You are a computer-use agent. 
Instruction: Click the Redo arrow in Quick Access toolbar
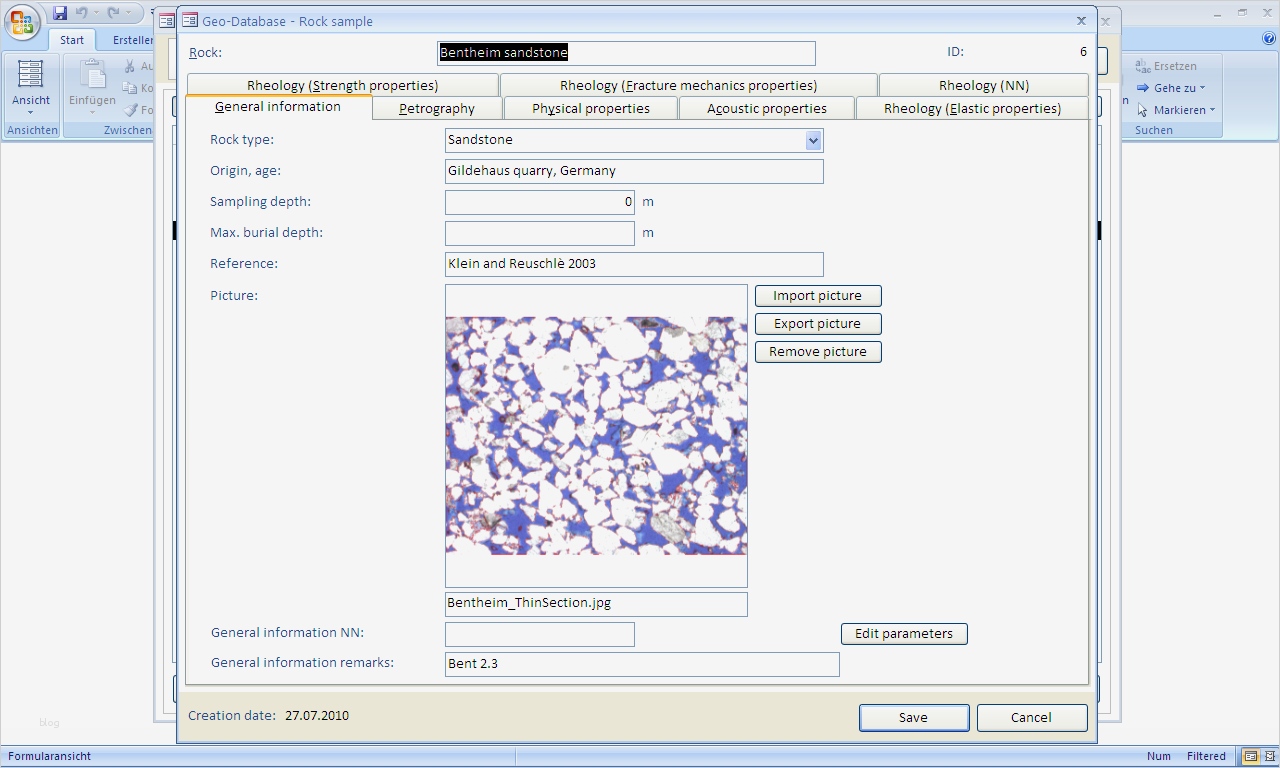pyautogui.click(x=113, y=13)
